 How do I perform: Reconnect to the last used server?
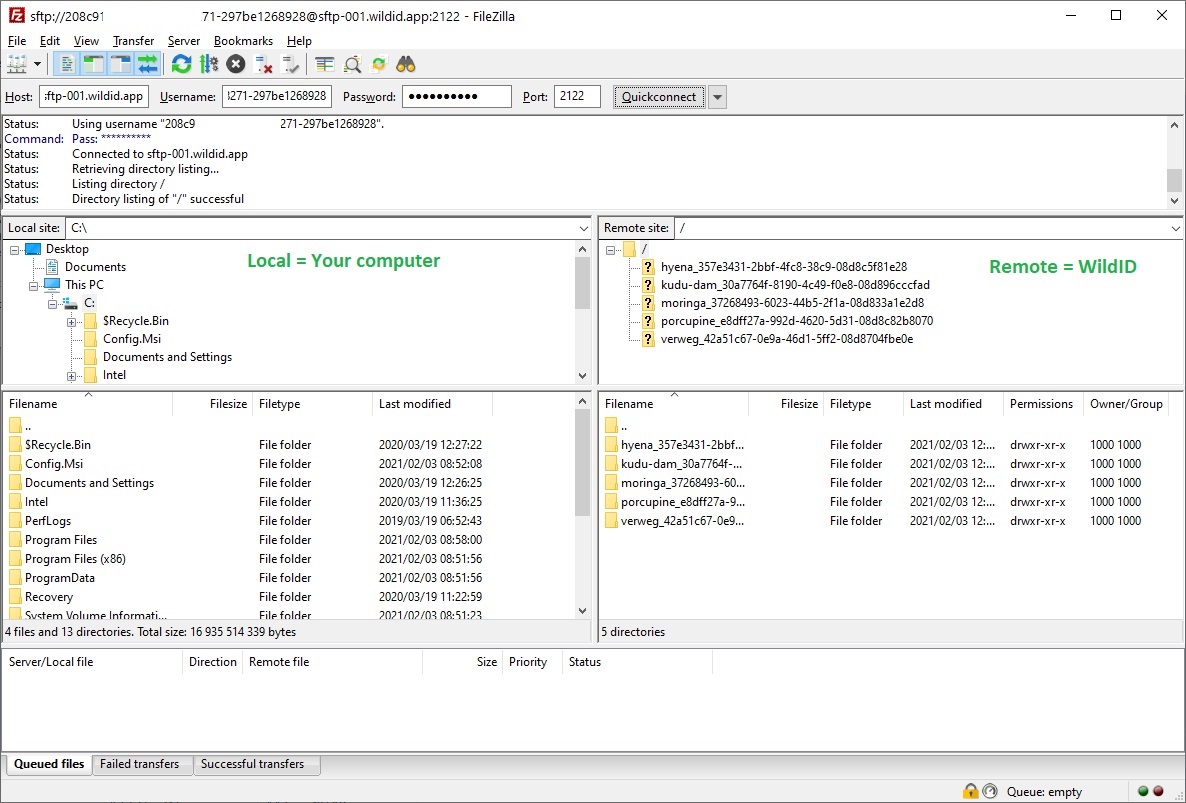pyautogui.click(x=290, y=64)
